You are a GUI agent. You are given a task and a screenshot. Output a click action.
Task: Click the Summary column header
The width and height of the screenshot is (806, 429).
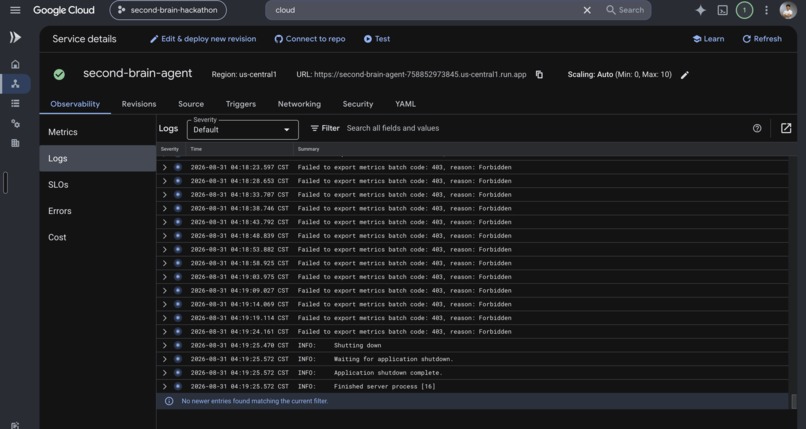point(308,149)
